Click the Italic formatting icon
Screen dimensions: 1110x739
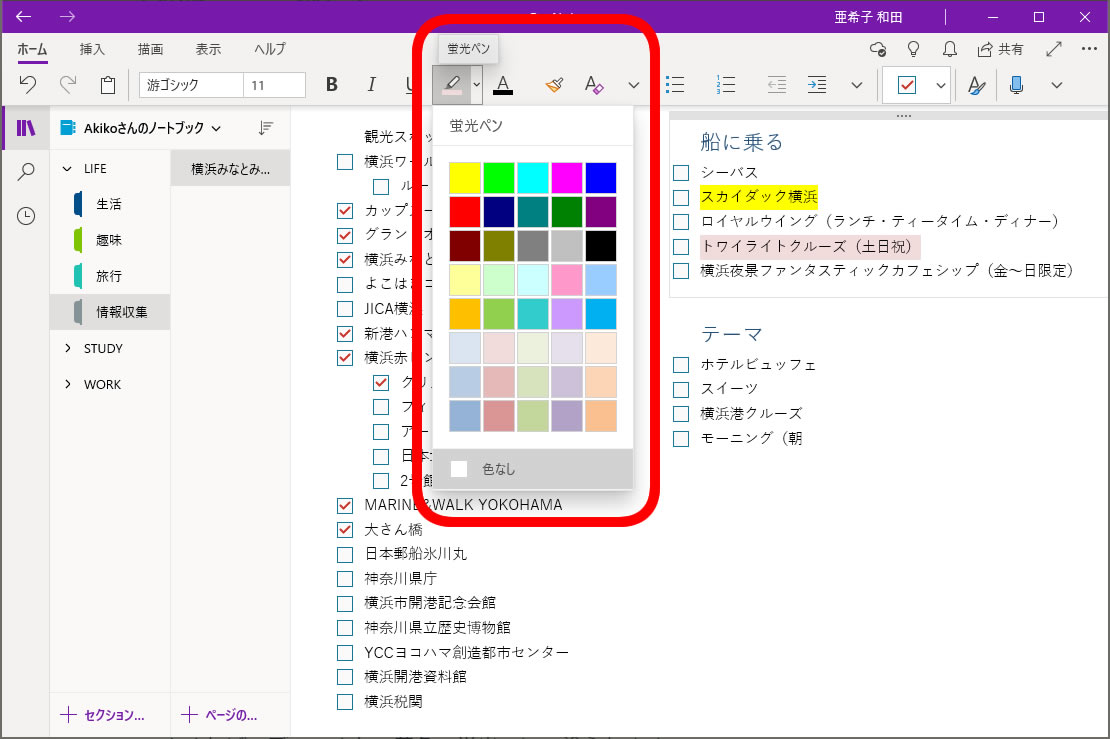click(371, 85)
